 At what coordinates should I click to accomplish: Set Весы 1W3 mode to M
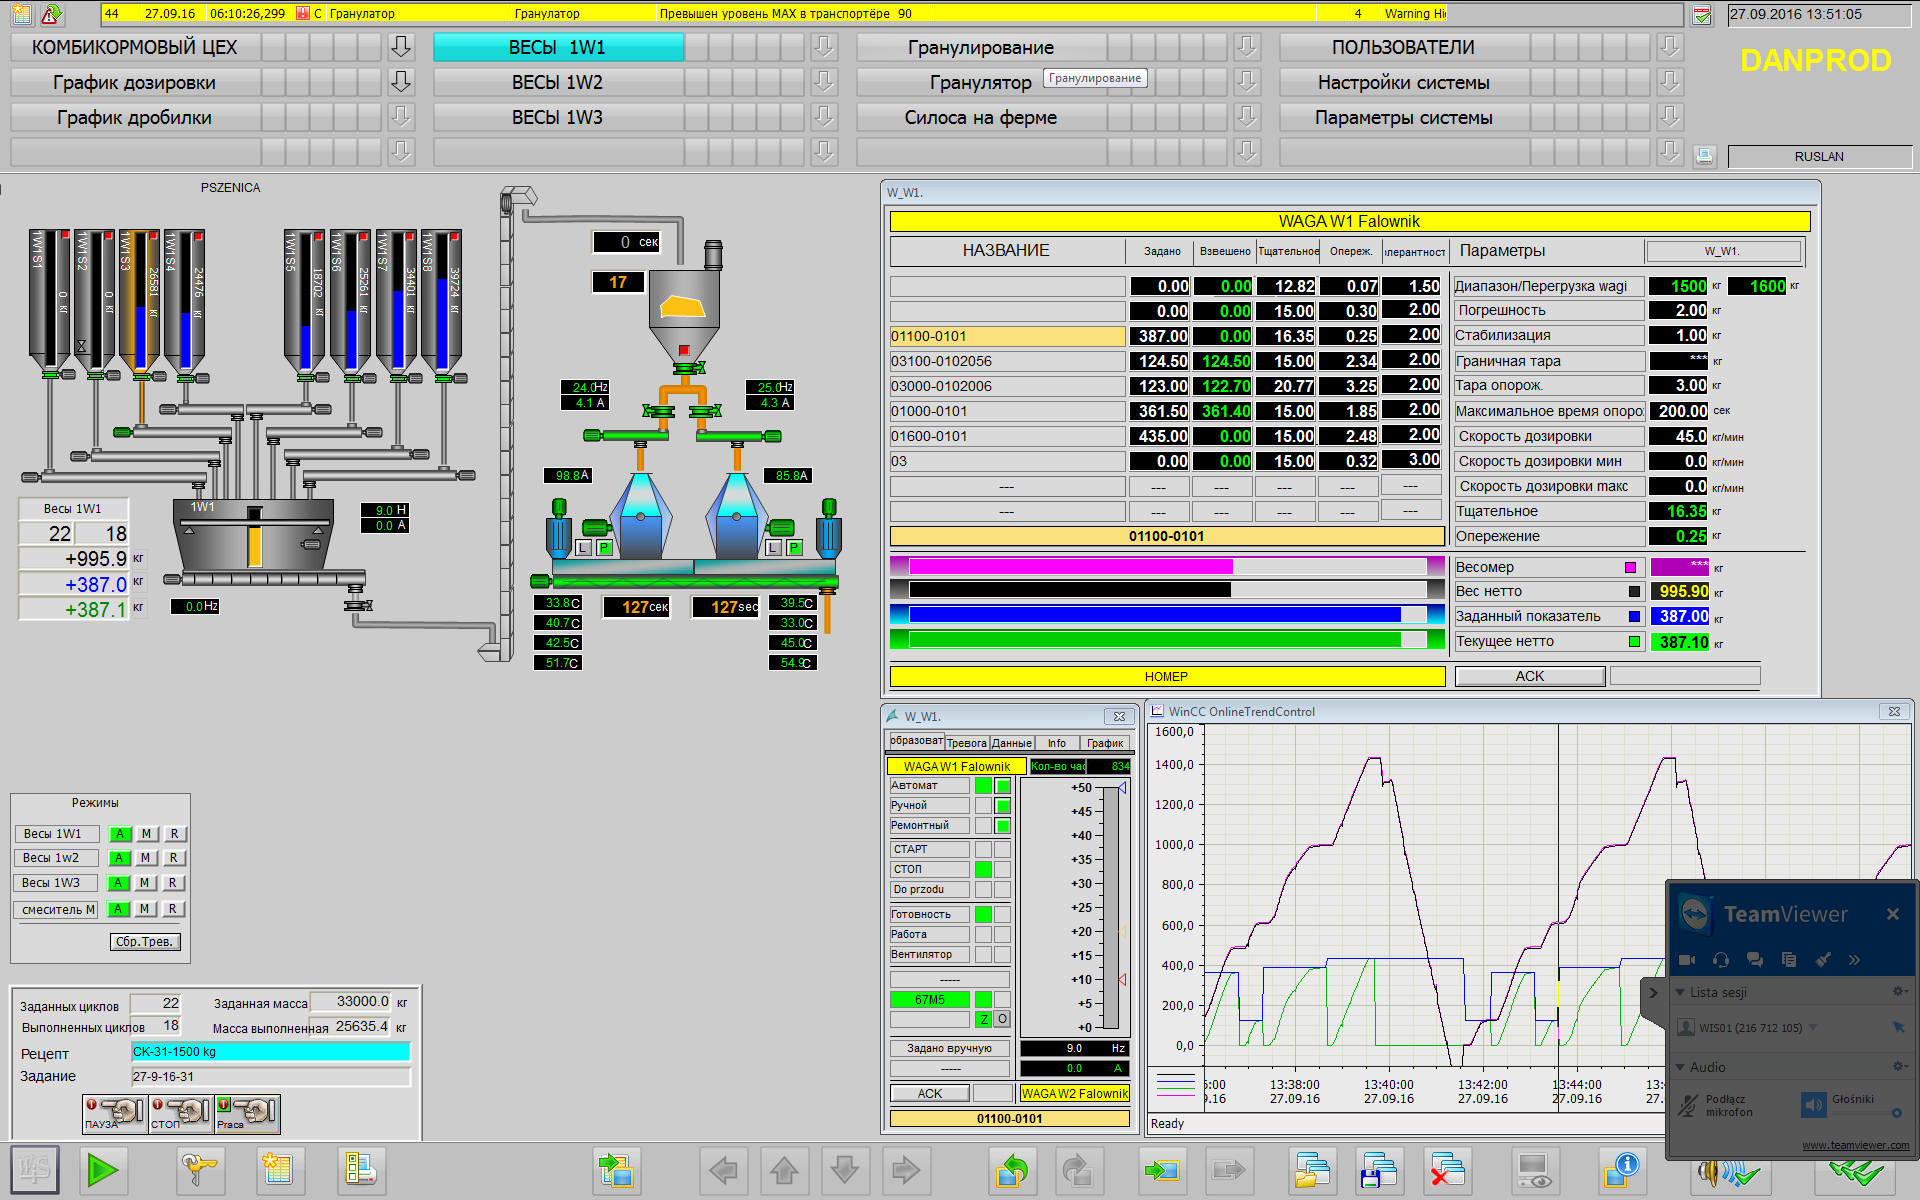click(x=146, y=883)
